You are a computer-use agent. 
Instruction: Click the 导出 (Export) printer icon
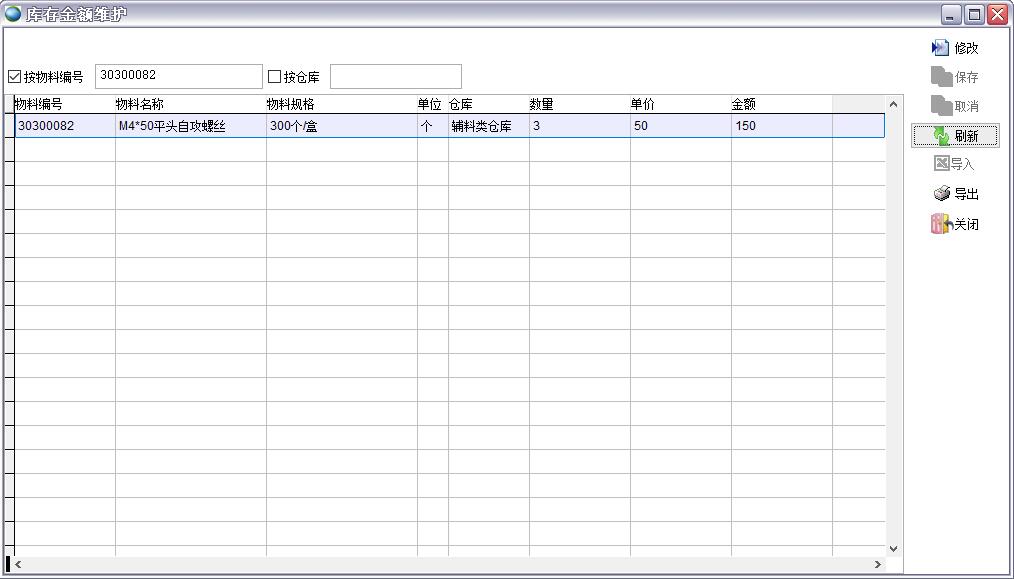point(941,194)
